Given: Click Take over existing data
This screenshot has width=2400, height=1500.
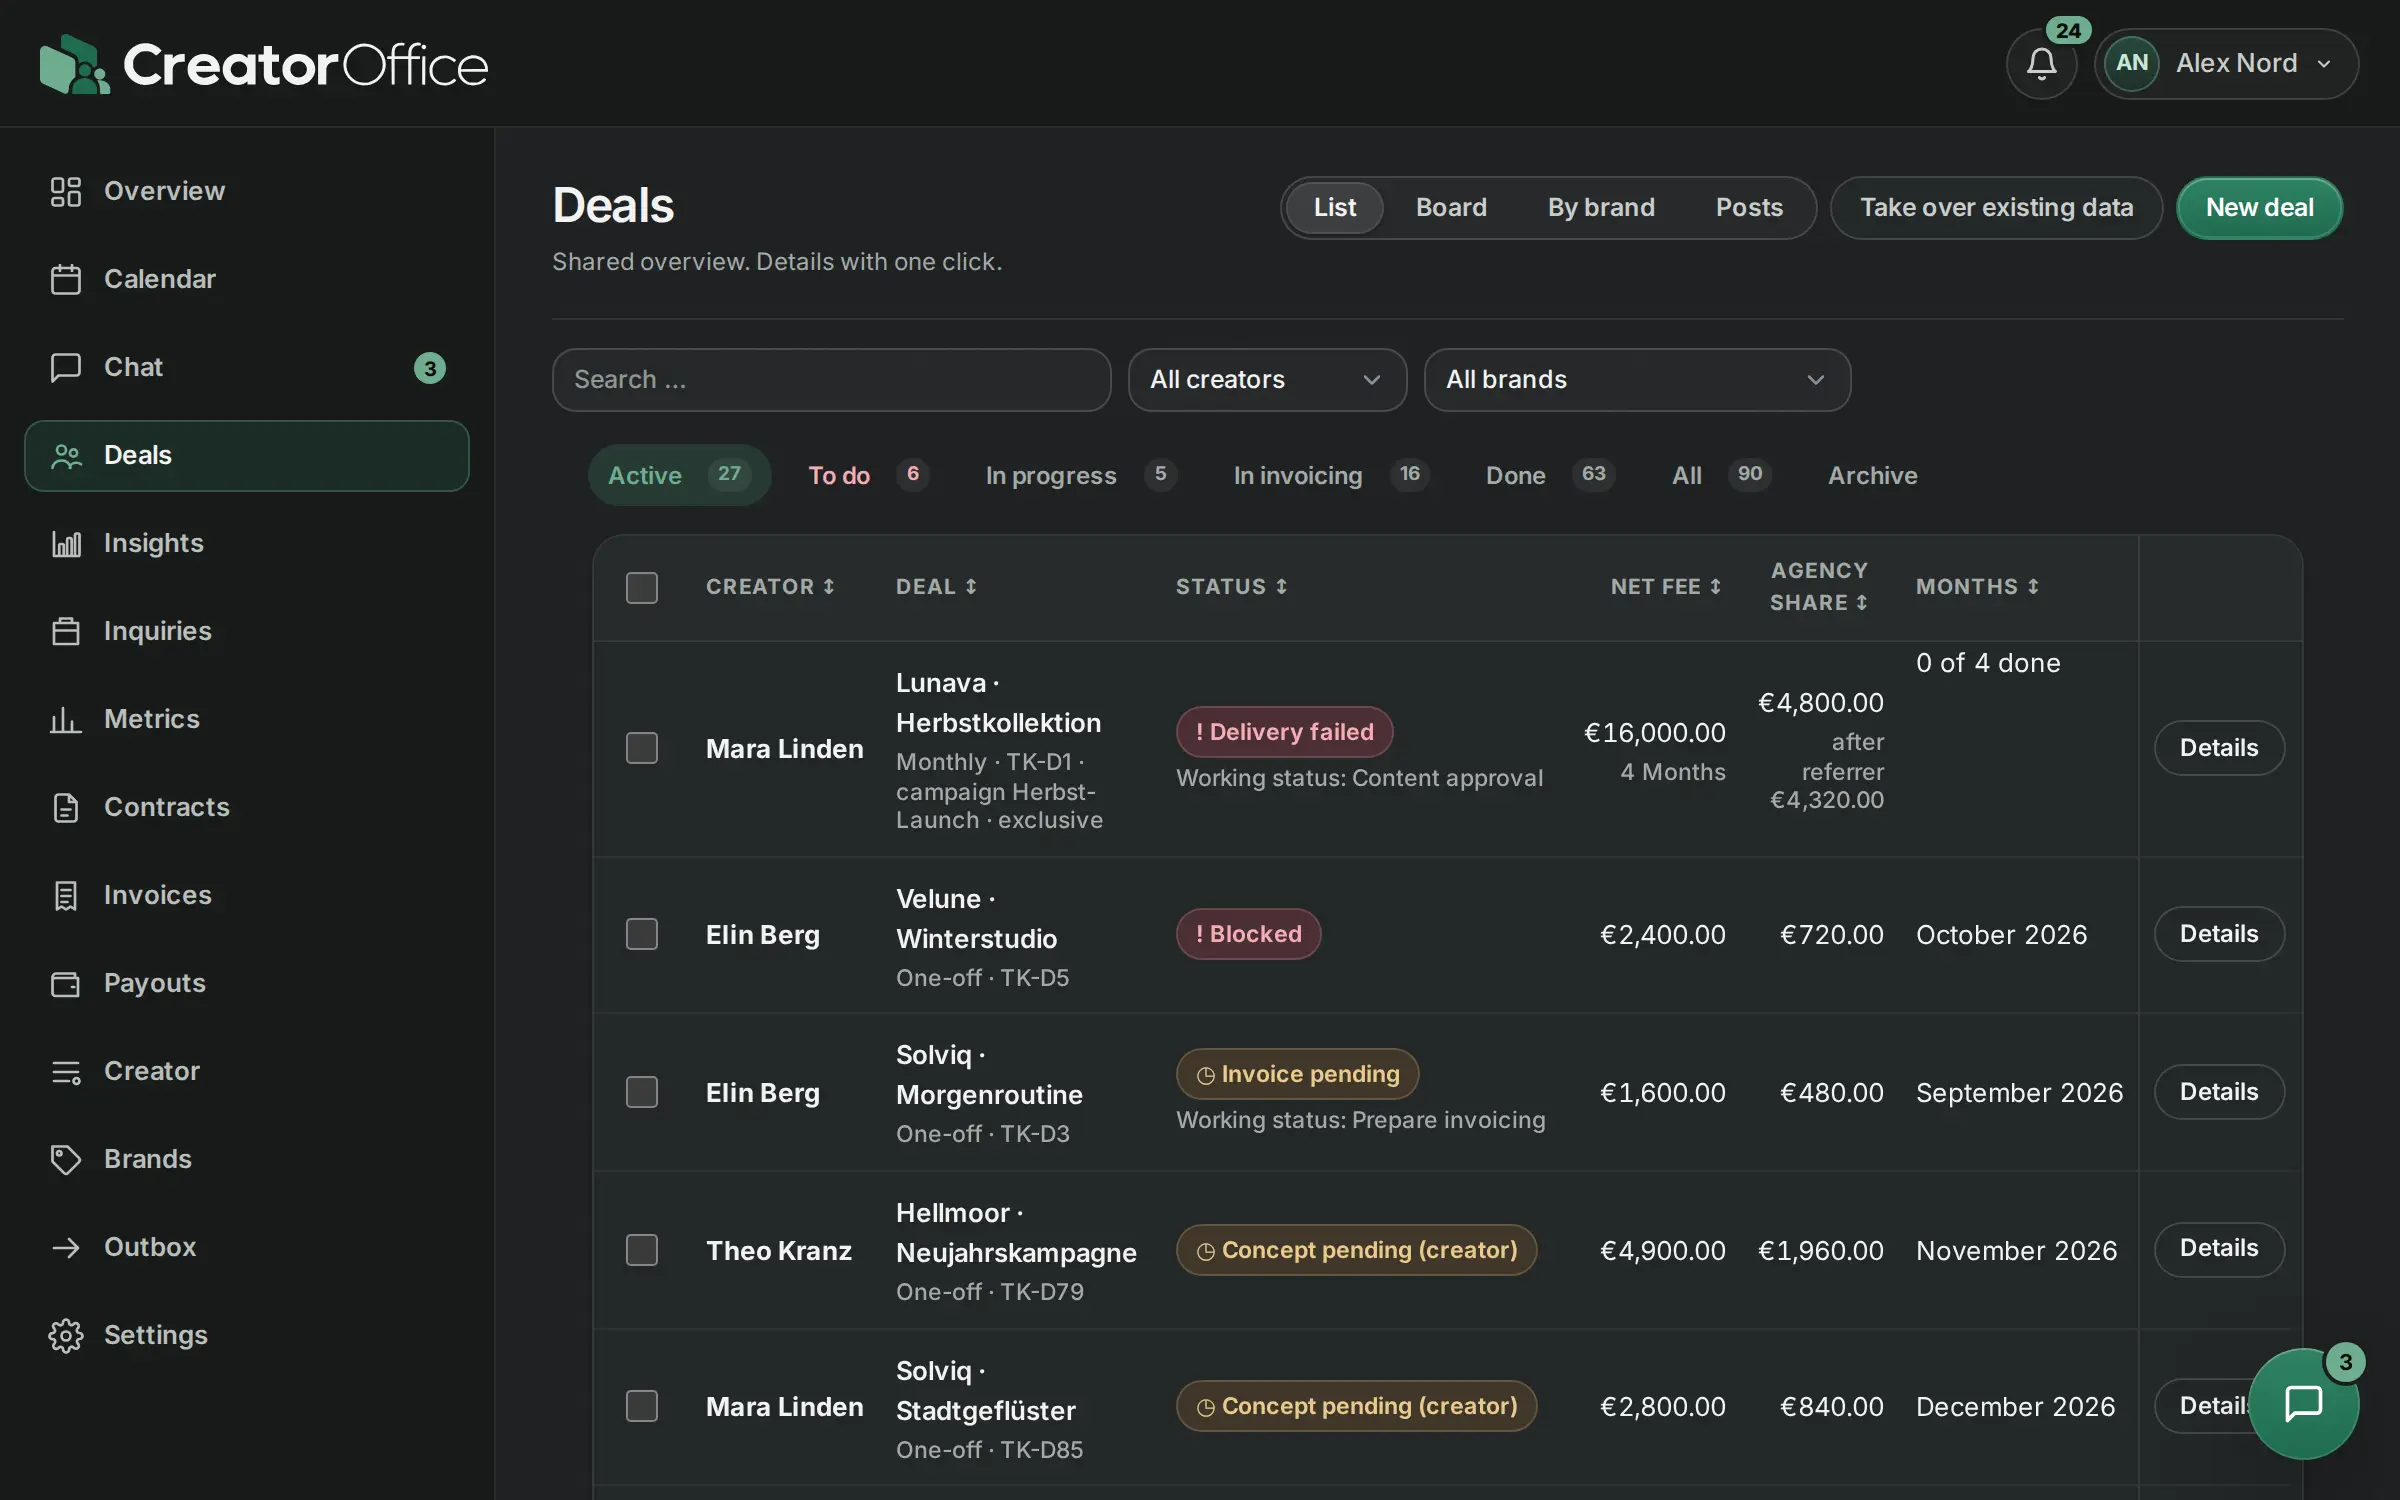Looking at the screenshot, I should click(x=1996, y=208).
